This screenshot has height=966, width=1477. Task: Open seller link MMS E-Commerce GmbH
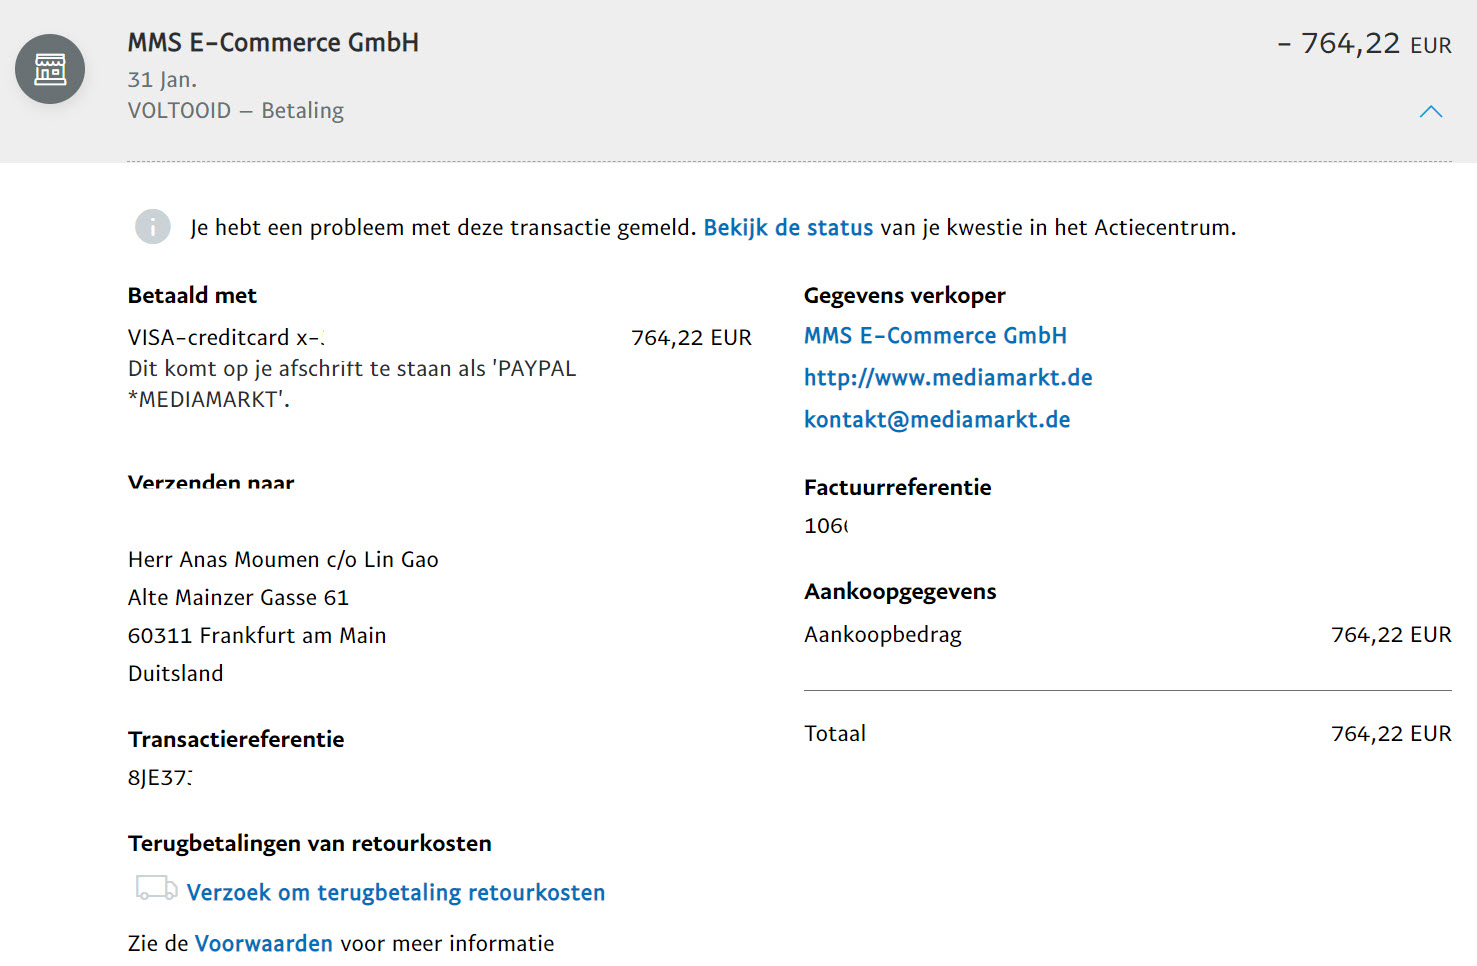[935, 336]
